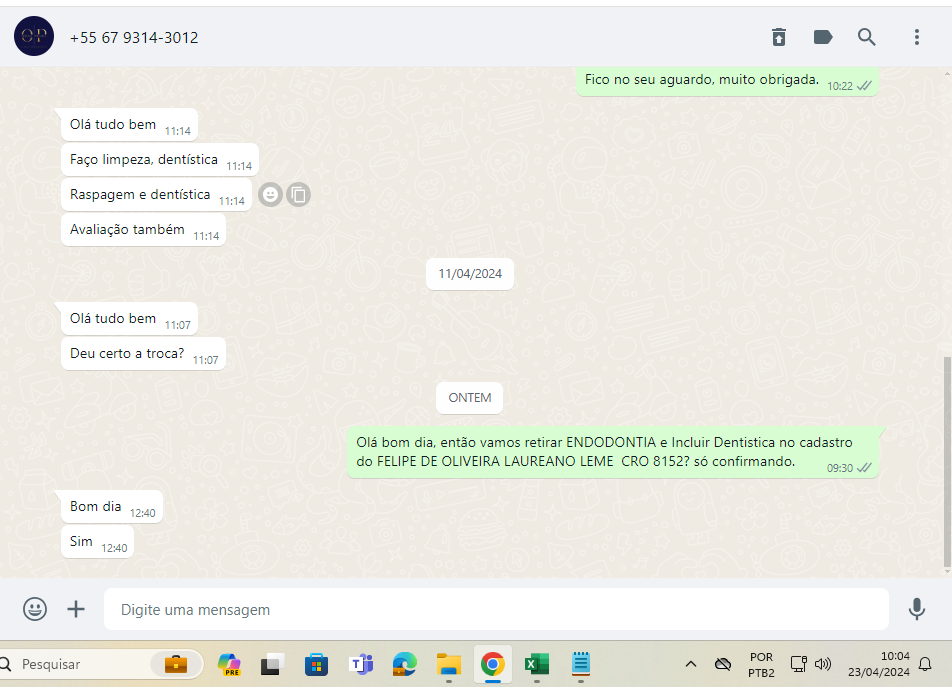Open the contact profile picture
952x687 pixels.
[x=34, y=36]
